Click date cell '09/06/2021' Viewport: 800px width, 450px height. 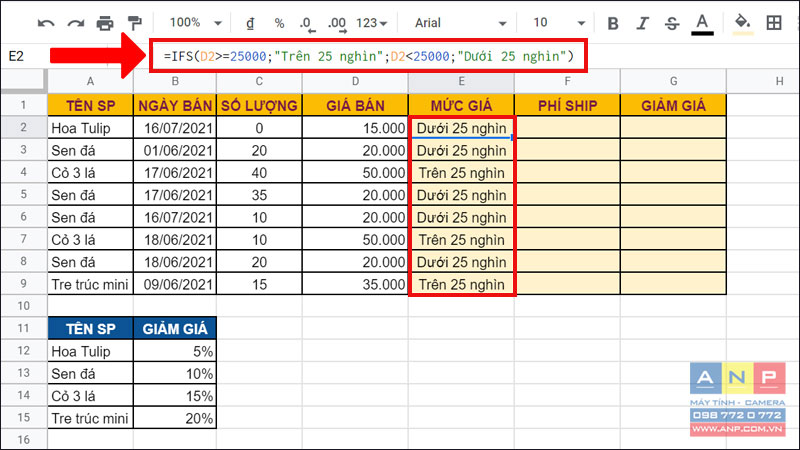coord(175,284)
